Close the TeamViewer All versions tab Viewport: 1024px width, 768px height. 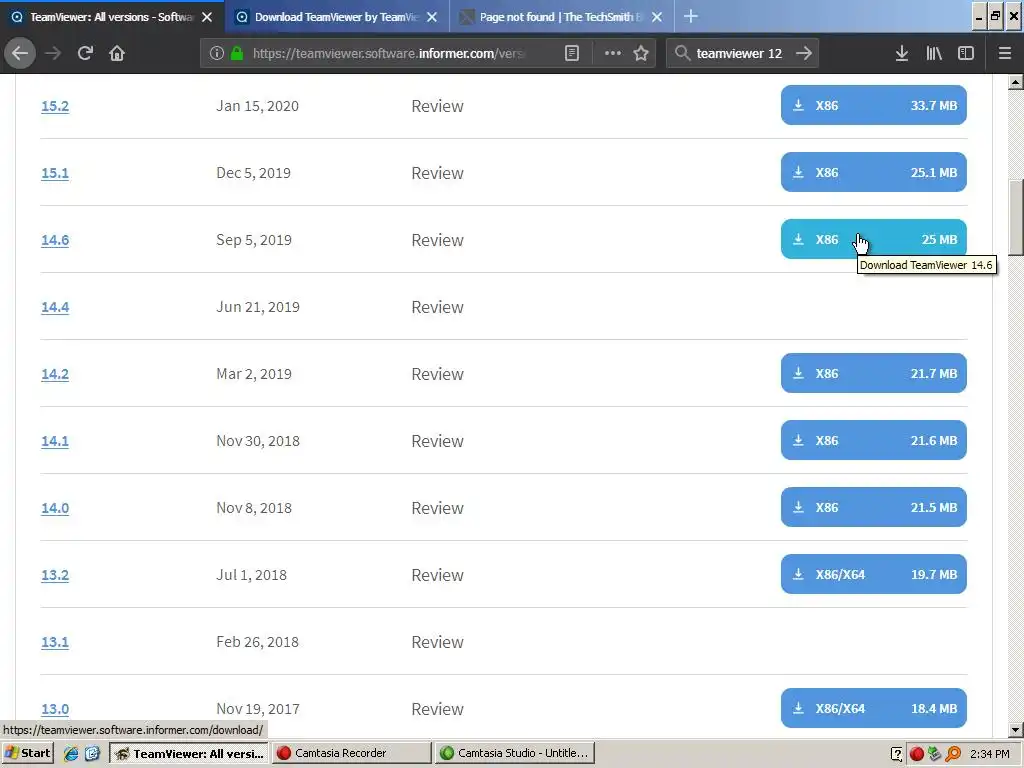pyautogui.click(x=207, y=17)
